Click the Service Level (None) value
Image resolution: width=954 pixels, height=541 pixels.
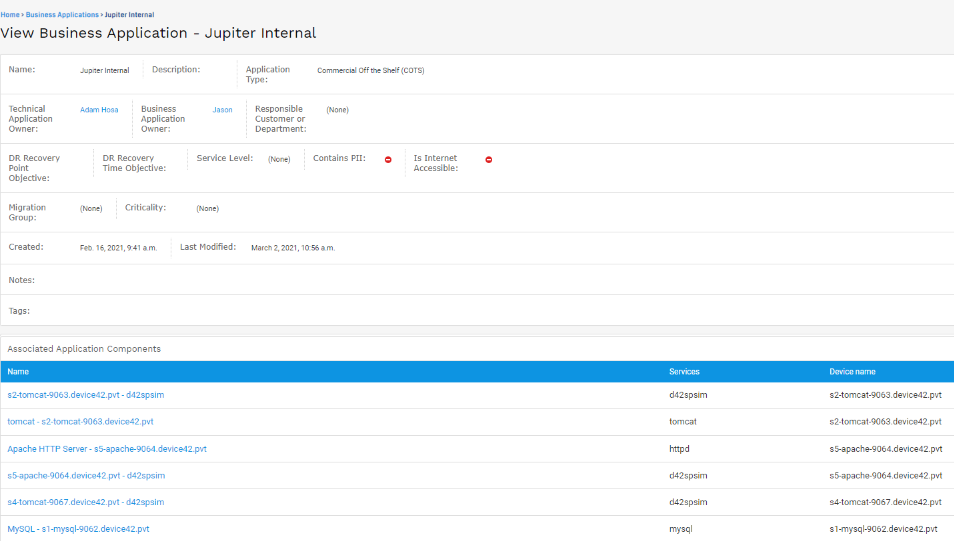coord(279,159)
